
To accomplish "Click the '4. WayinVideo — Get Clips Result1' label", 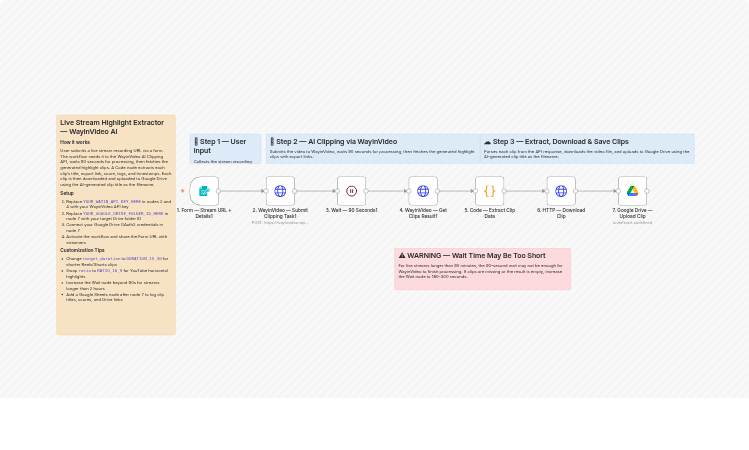I will coord(423,213).
